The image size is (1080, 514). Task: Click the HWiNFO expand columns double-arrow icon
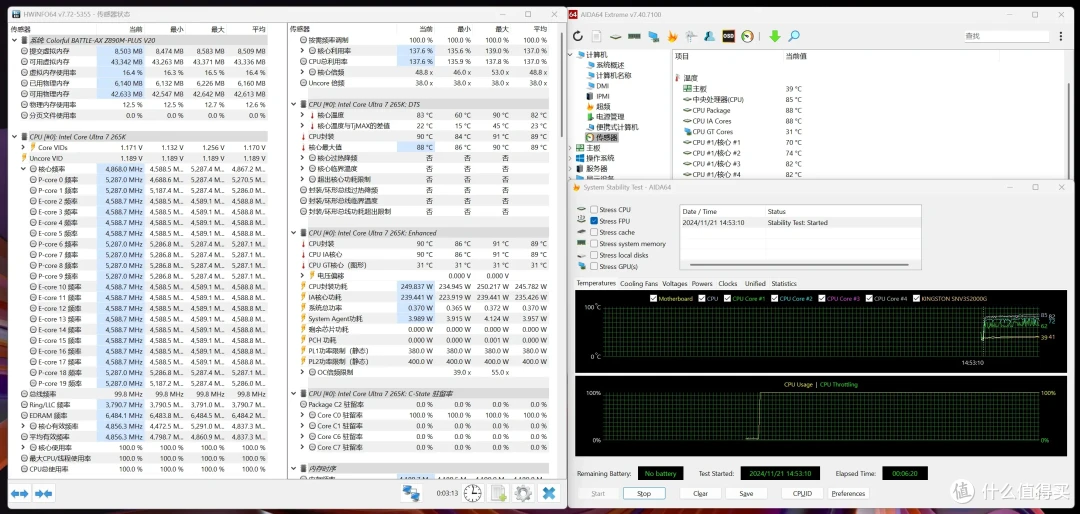pos(19,493)
